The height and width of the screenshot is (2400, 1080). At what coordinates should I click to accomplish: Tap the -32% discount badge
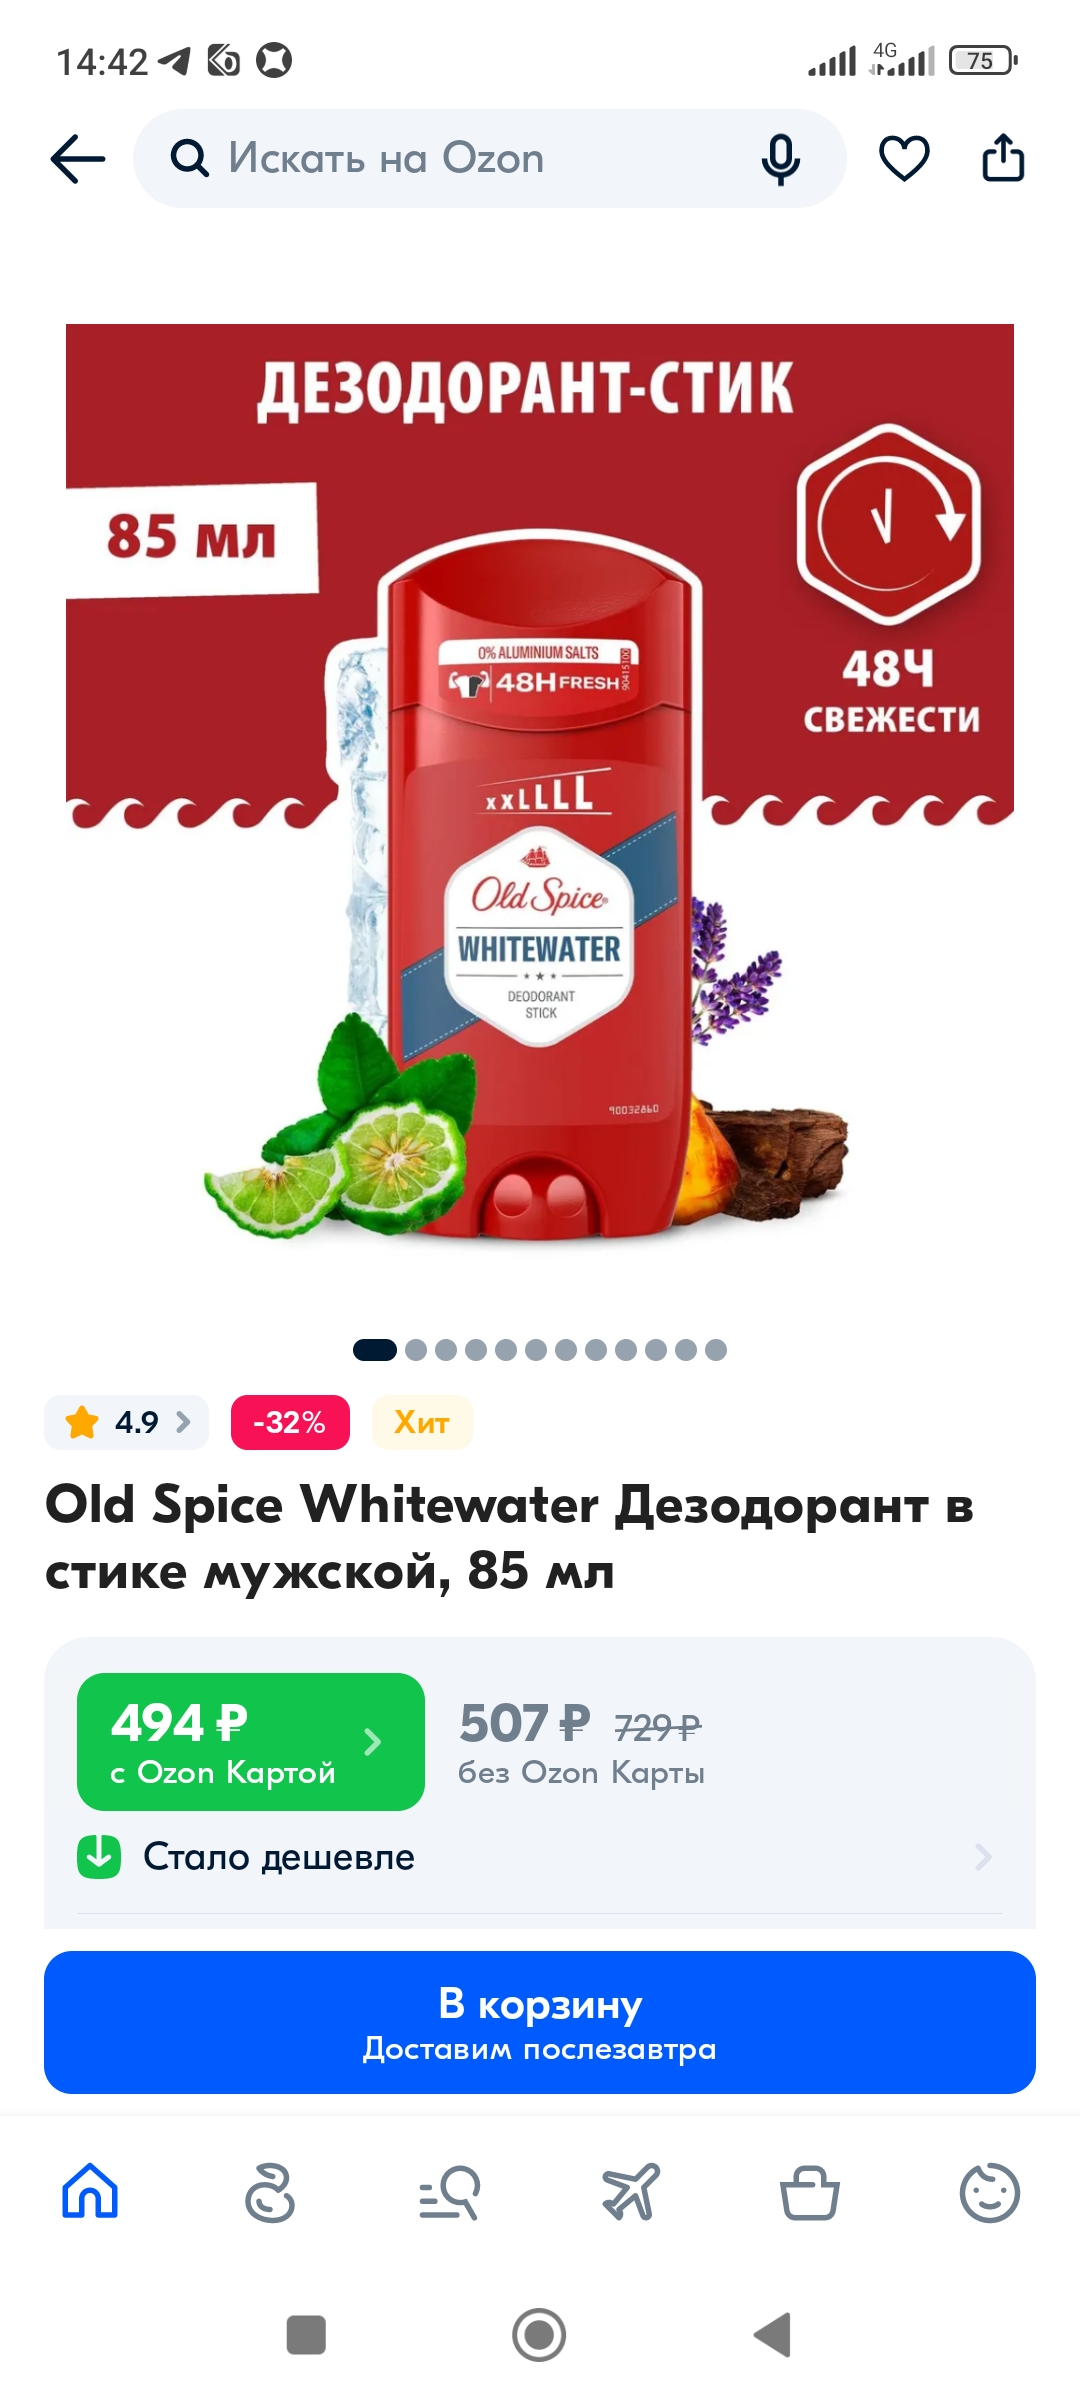290,1422
